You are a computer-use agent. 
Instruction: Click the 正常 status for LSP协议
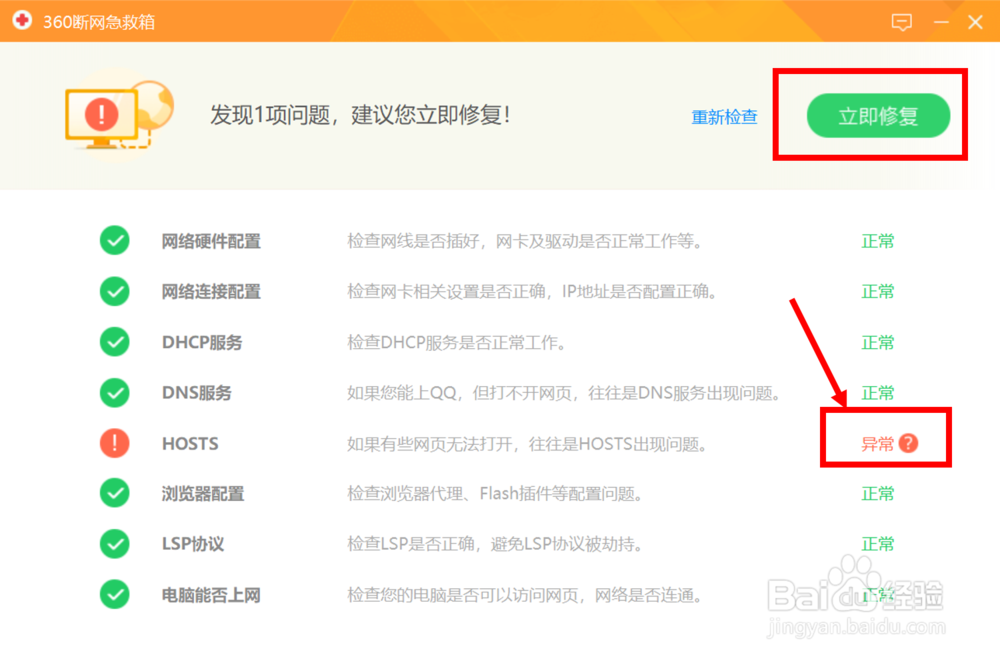pos(877,544)
